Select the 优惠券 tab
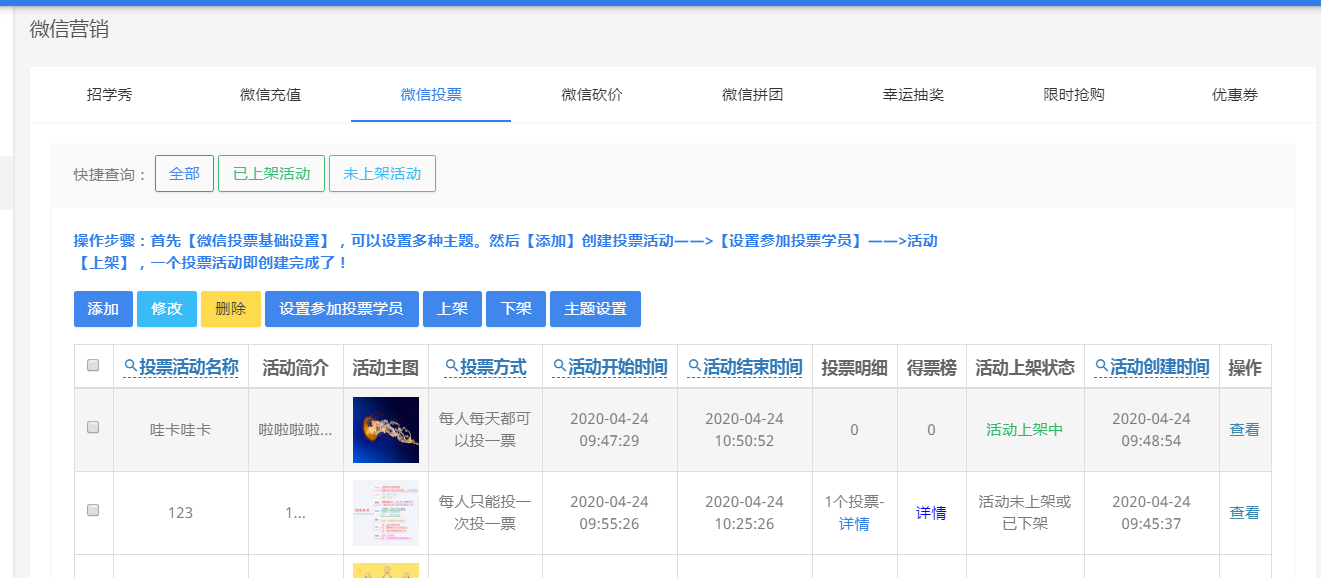The image size is (1321, 578). pyautogui.click(x=1235, y=95)
